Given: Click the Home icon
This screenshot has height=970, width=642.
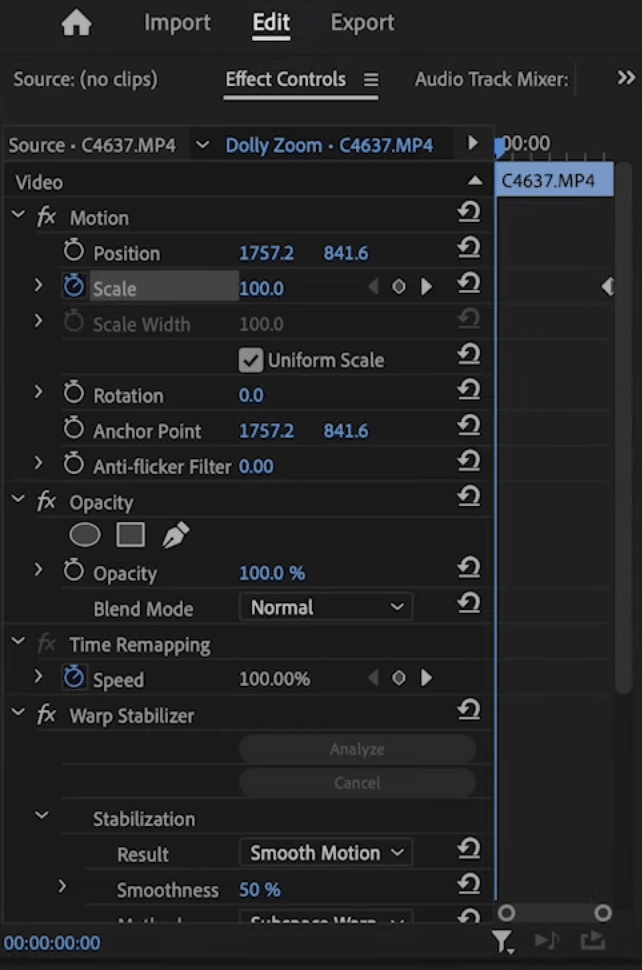Looking at the screenshot, I should [76, 23].
